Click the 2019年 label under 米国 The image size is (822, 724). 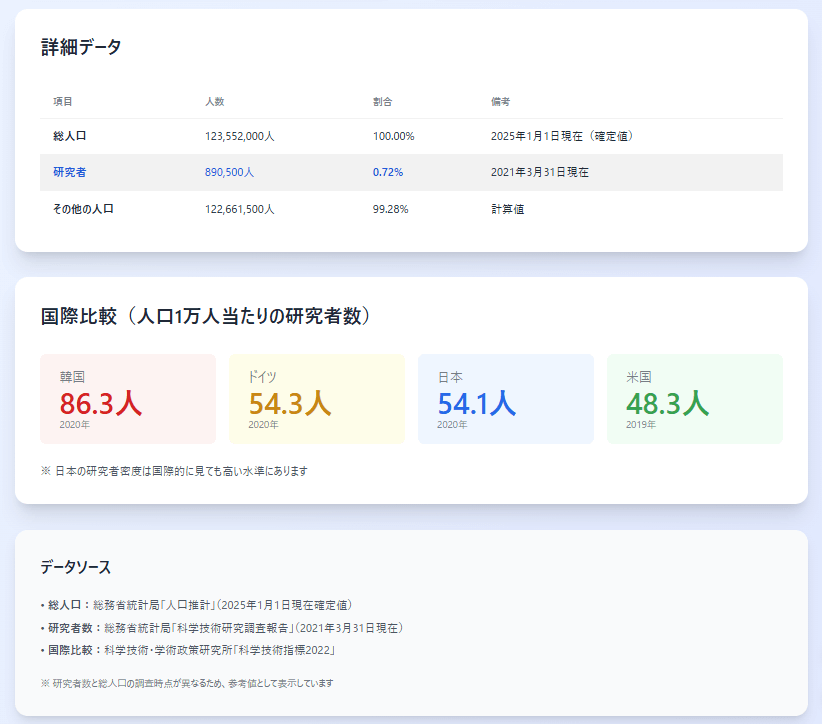[x=641, y=425]
